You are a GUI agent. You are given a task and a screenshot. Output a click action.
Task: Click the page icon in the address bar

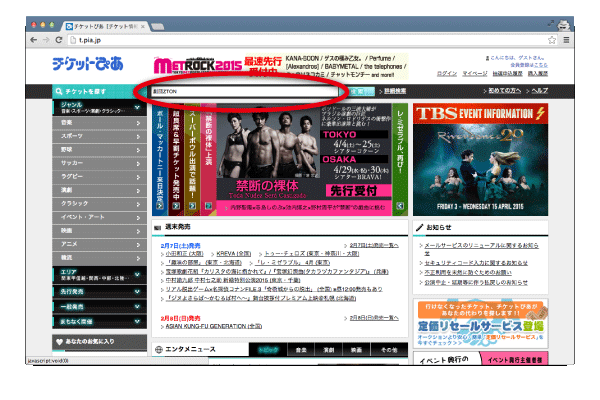pyautogui.click(x=73, y=40)
